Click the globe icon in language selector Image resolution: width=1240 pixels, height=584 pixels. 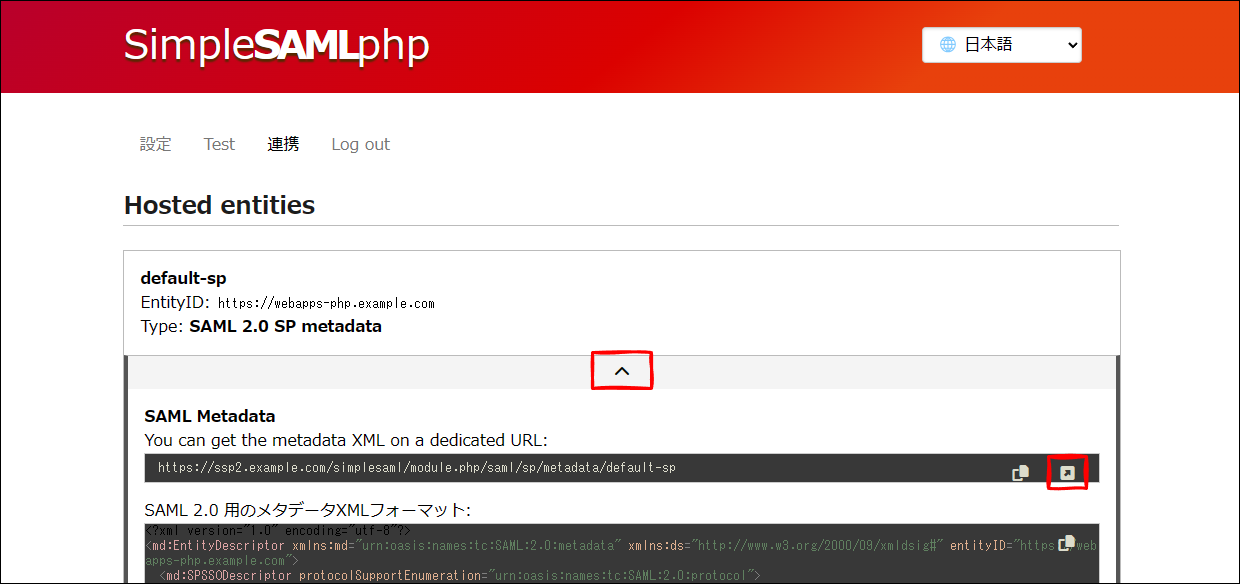point(947,45)
